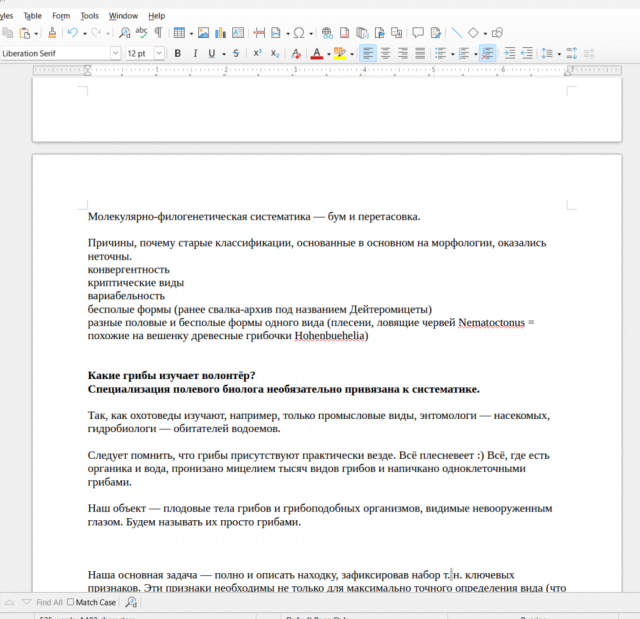Viewport: 640px width, 619px height.
Task: Set justified alignment
Action: pyautogui.click(x=420, y=53)
